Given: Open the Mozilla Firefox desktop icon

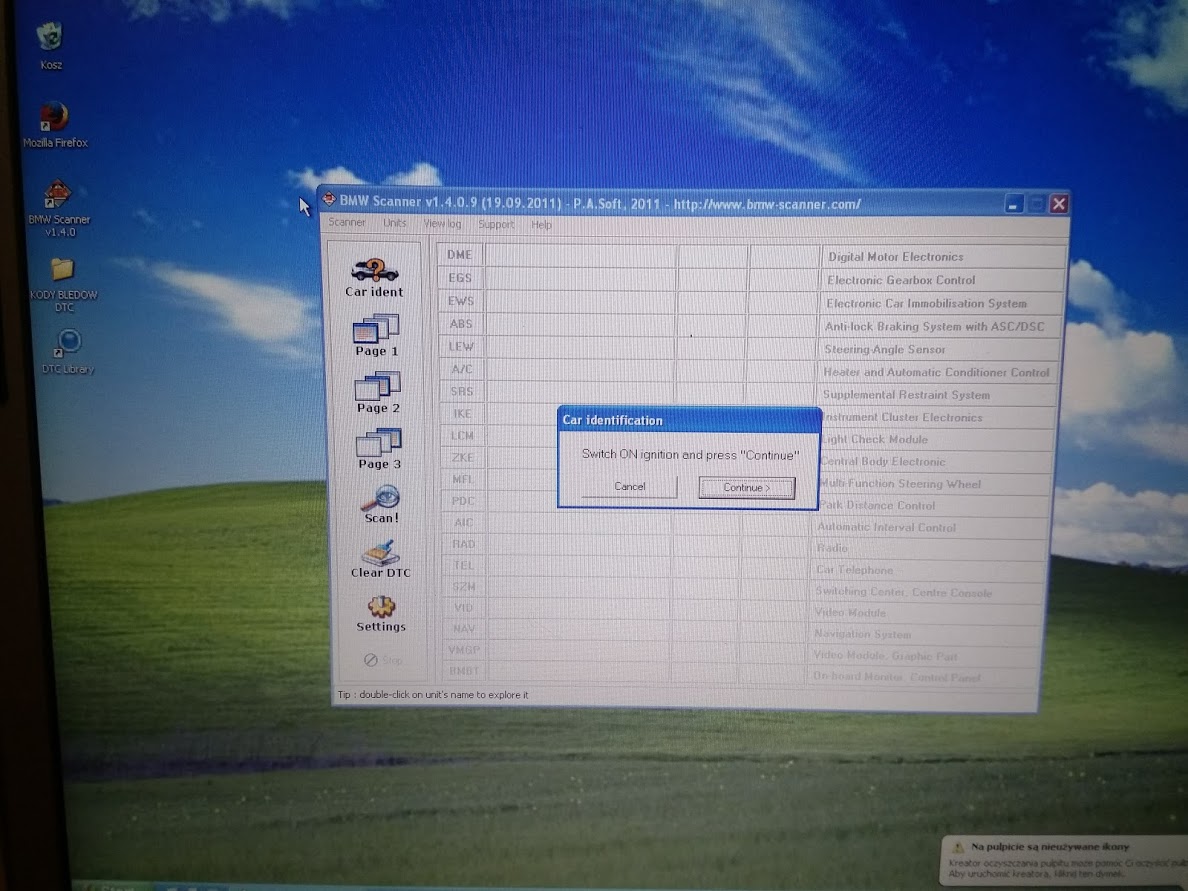Looking at the screenshot, I should (x=54, y=117).
